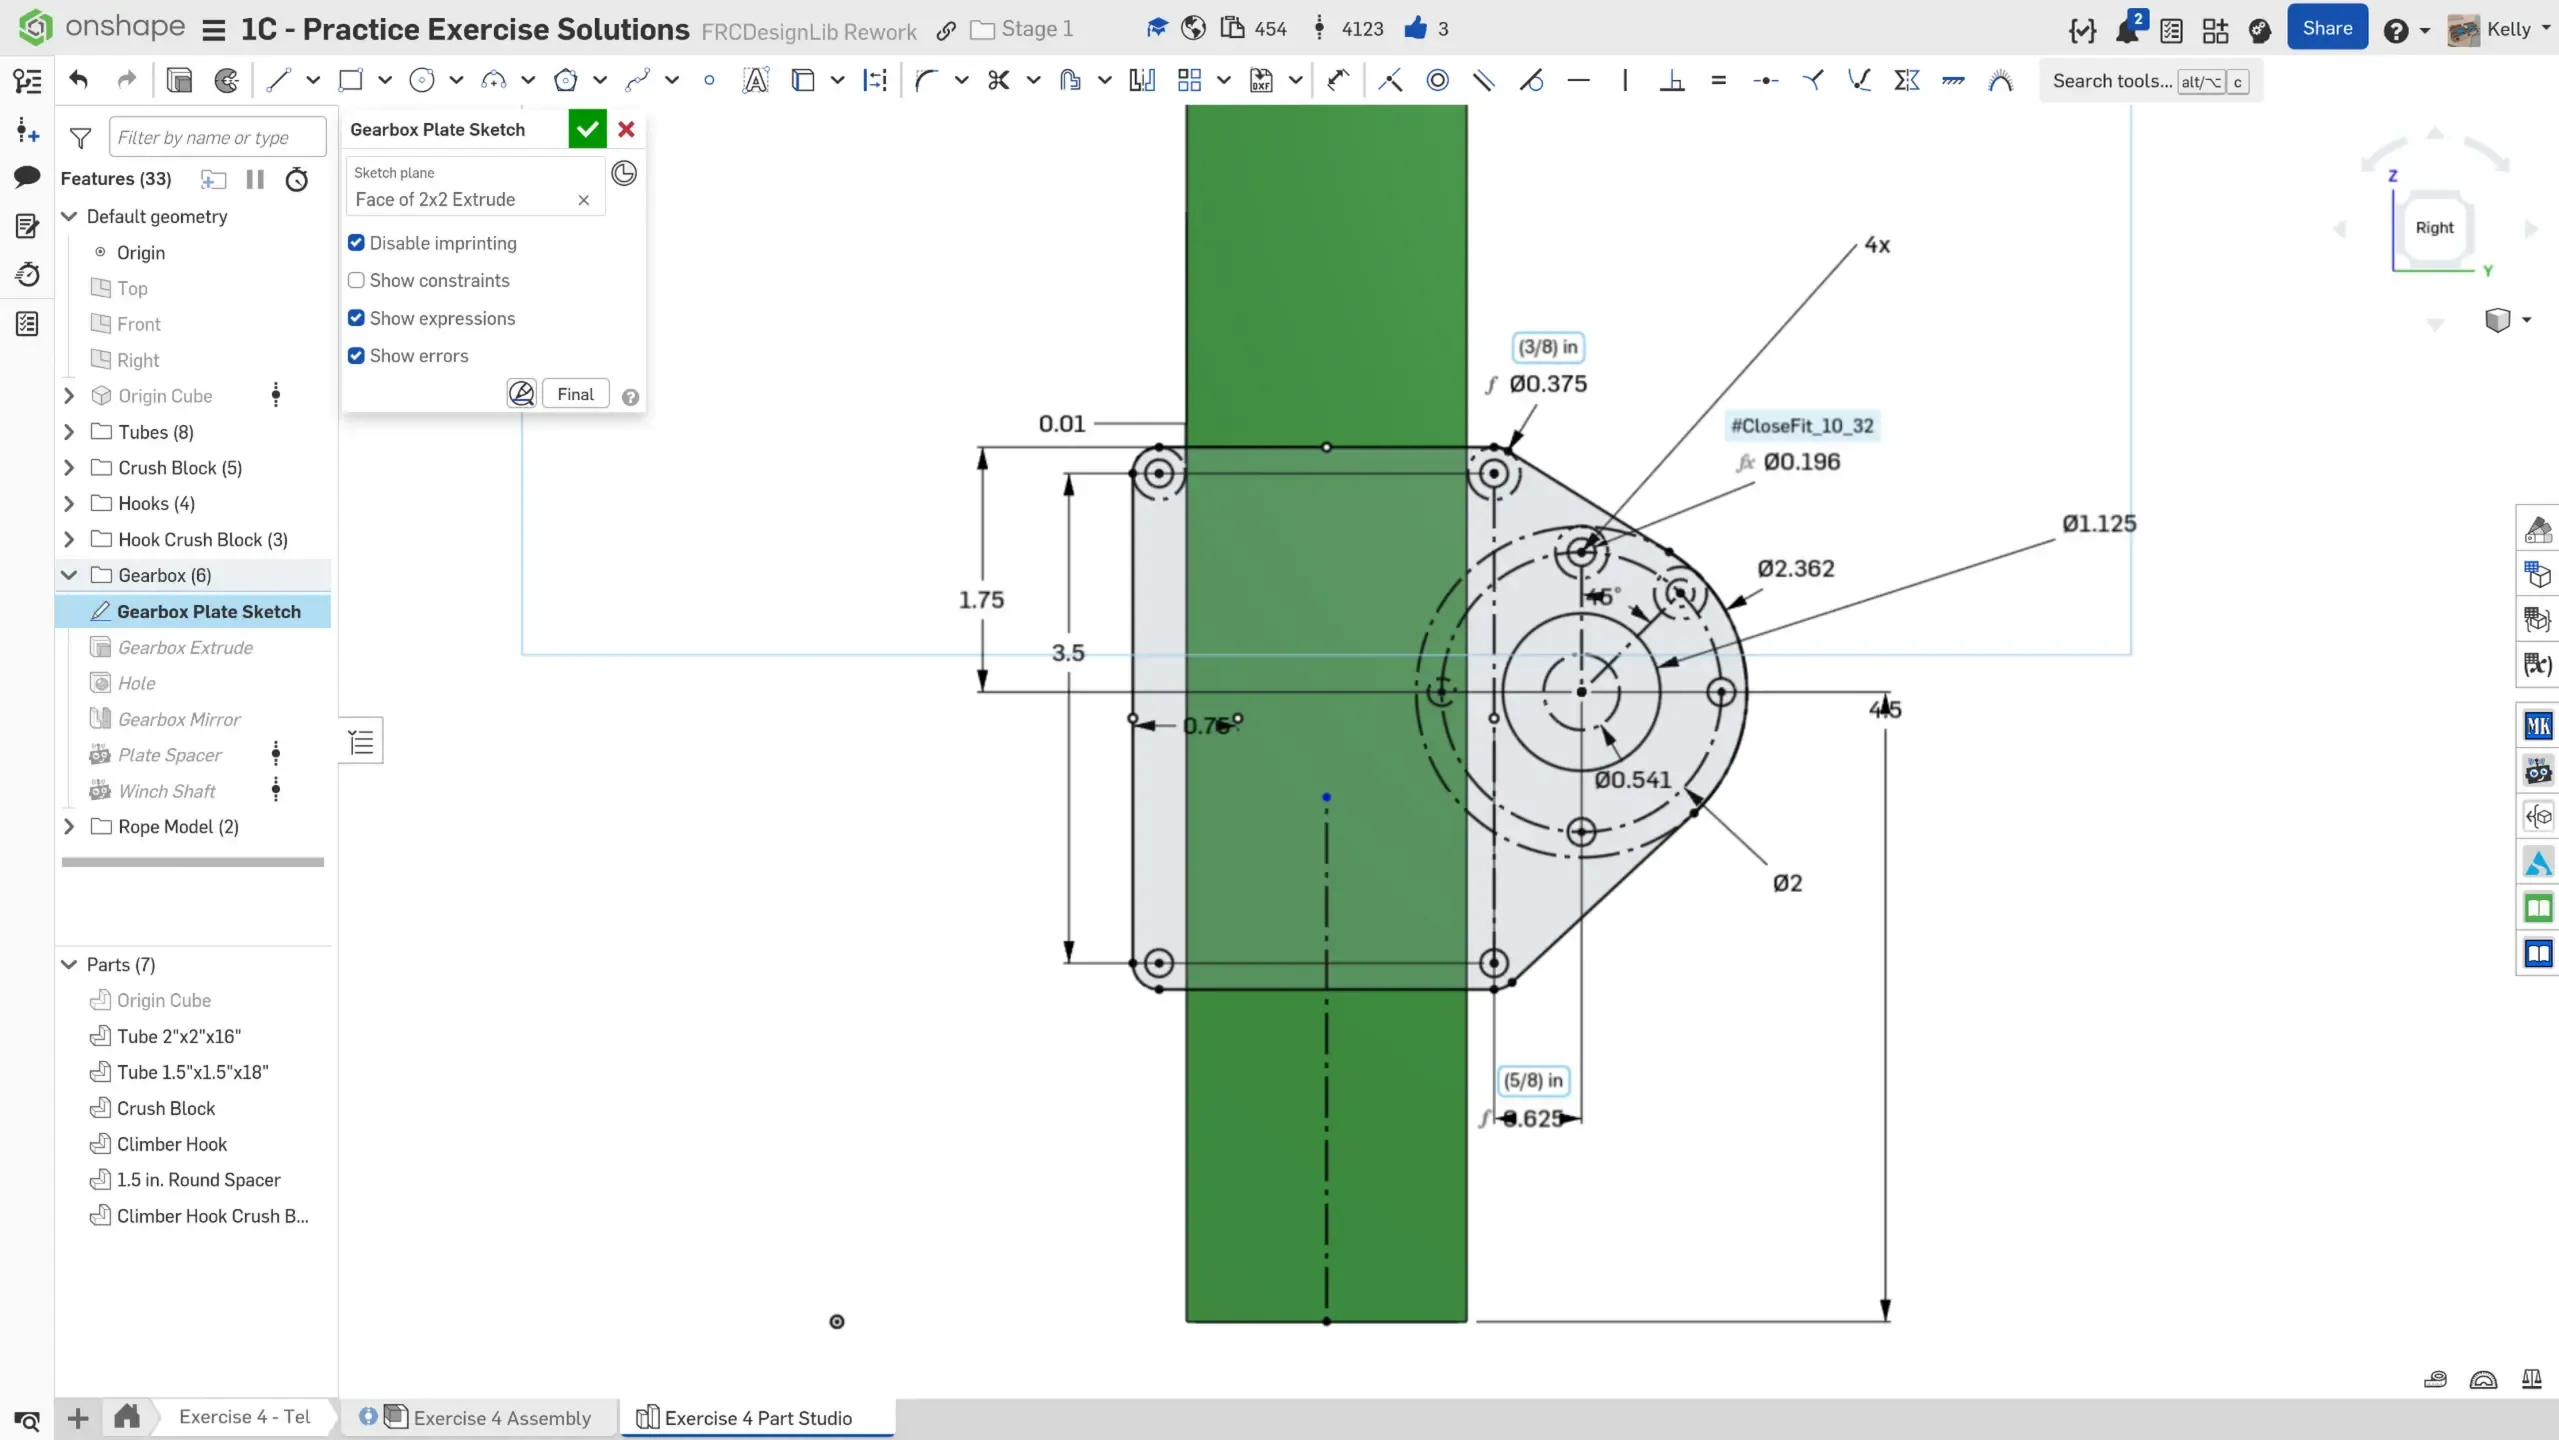Open Exercise 4 - Tel tab

[244, 1416]
